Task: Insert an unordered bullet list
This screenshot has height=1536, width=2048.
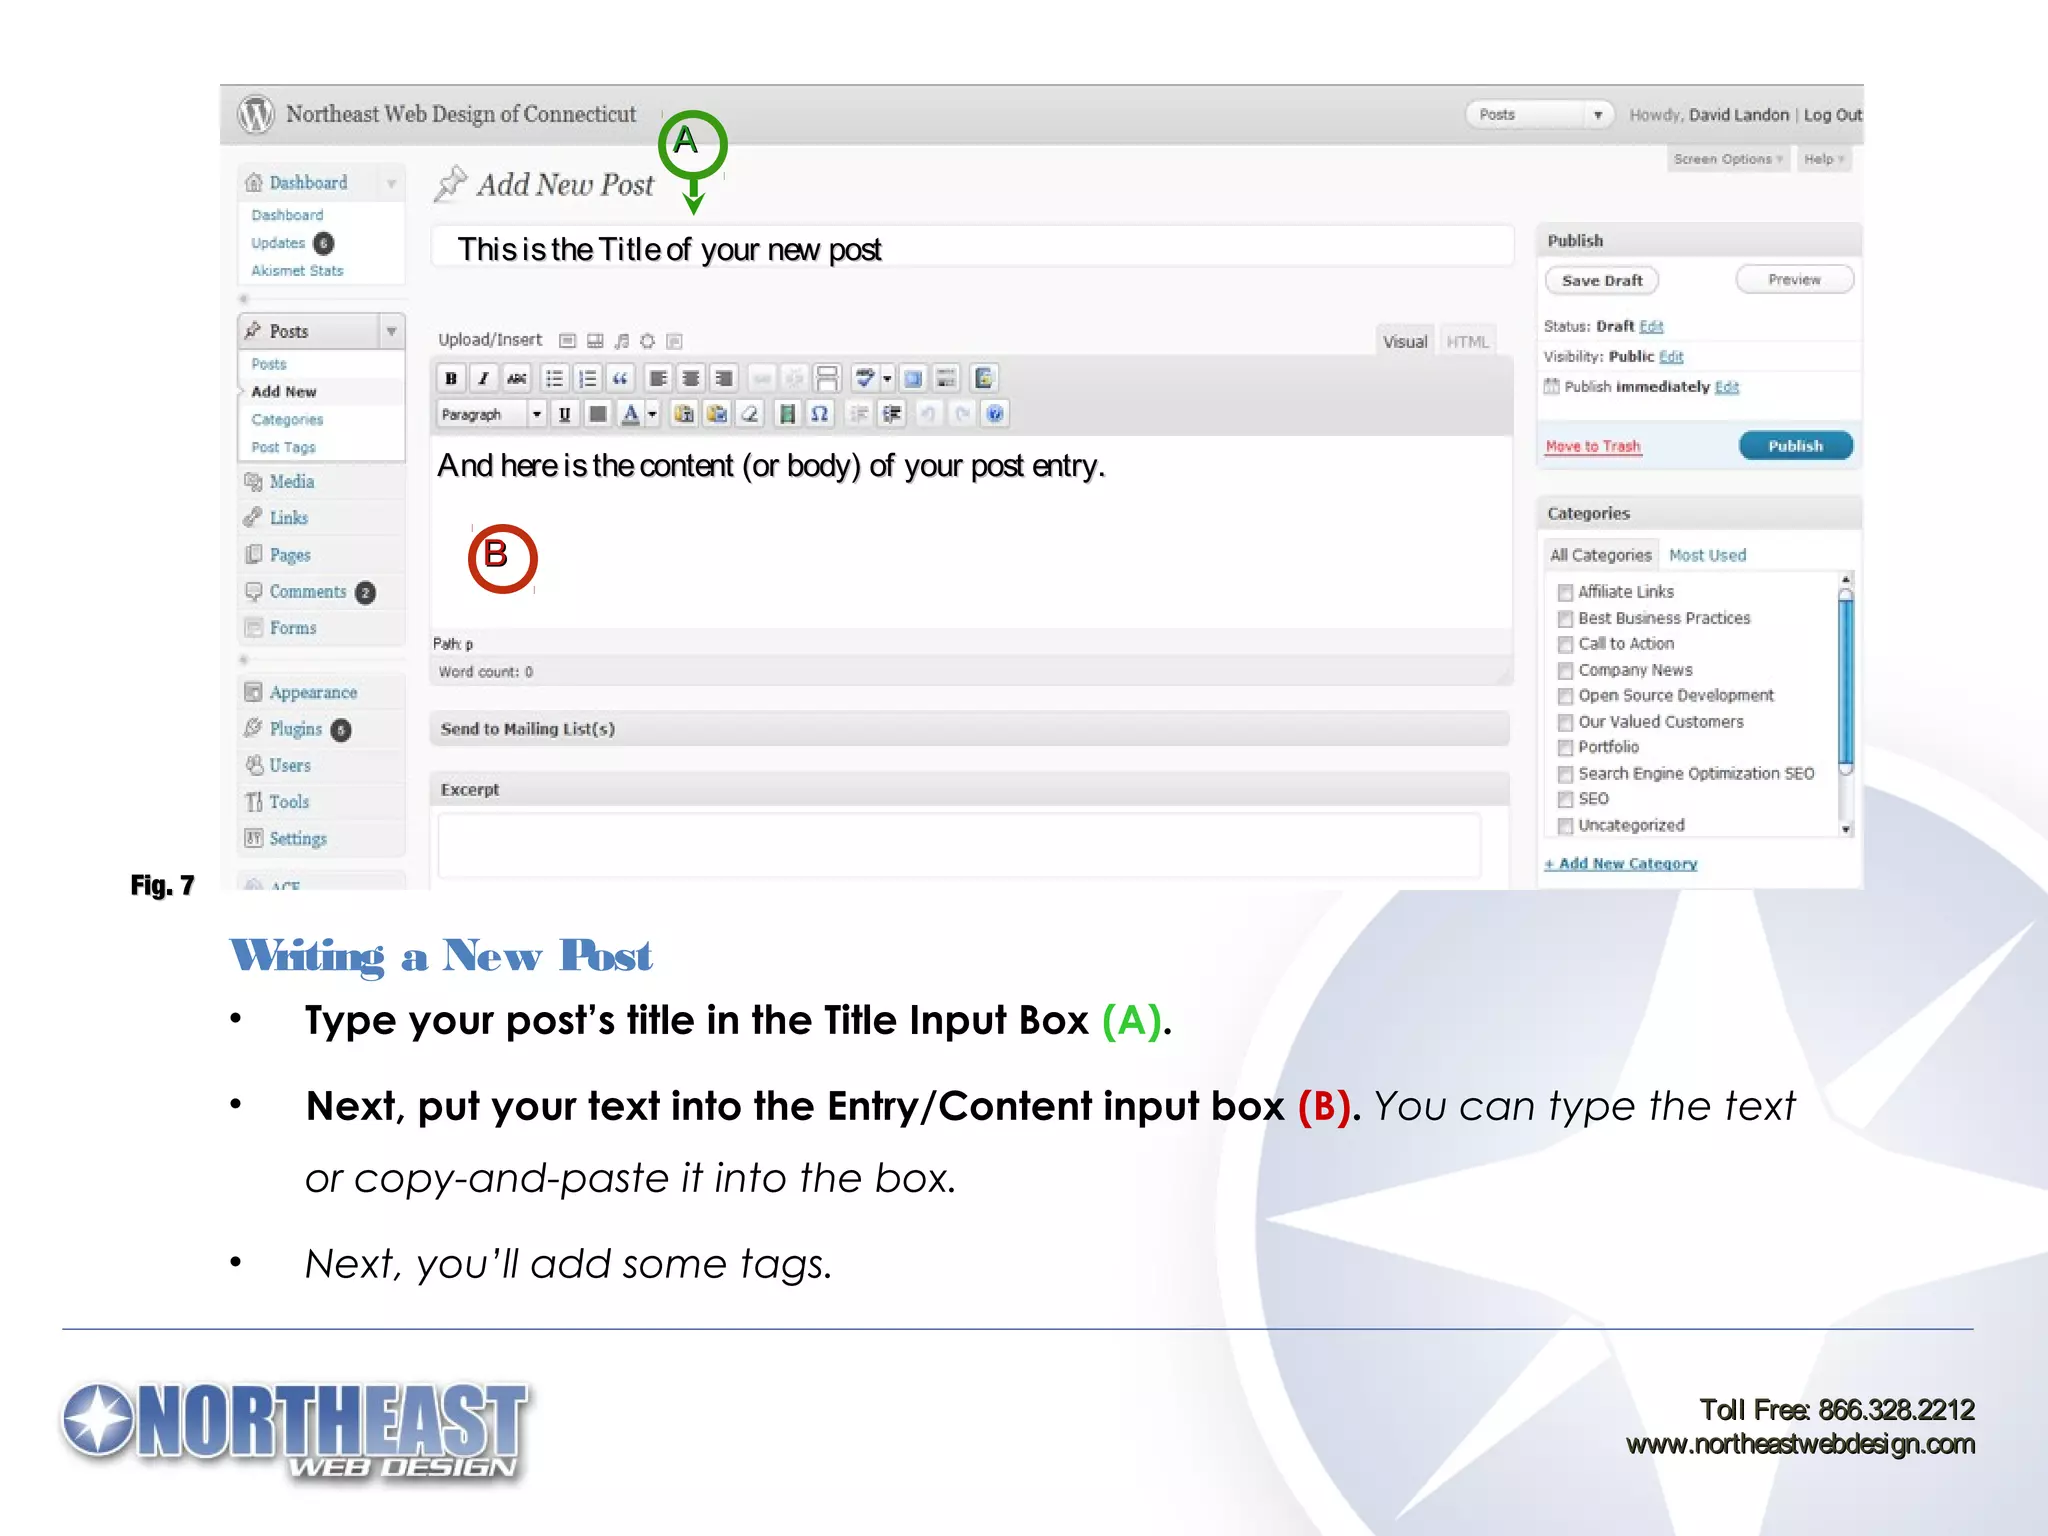Action: click(554, 378)
